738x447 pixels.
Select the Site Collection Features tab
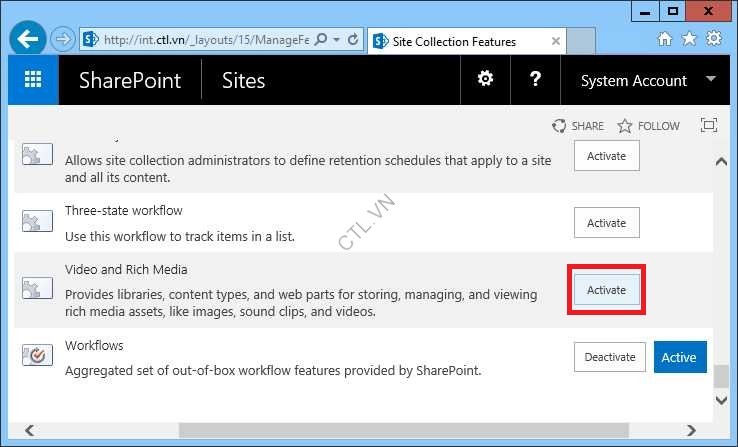(453, 41)
